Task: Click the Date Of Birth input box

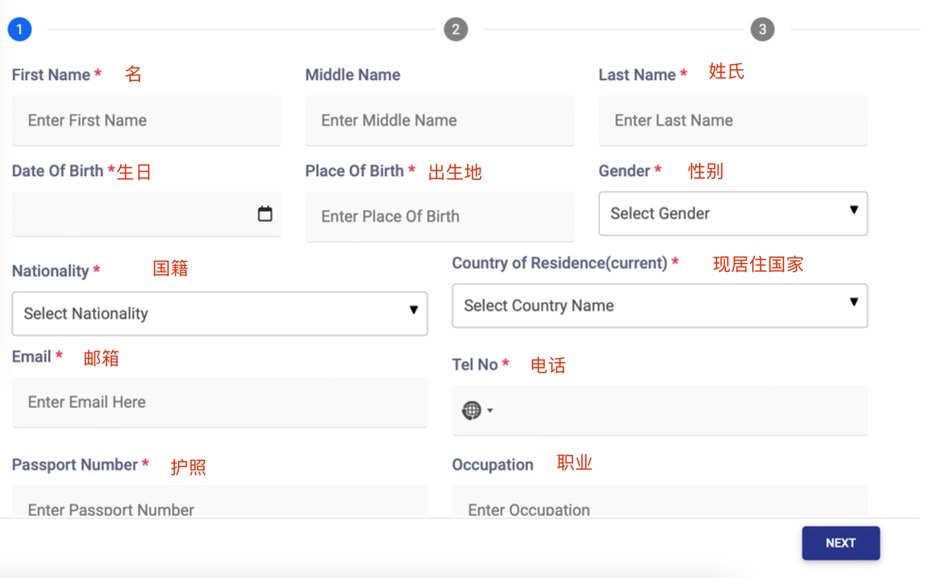Action: pyautogui.click(x=130, y=214)
